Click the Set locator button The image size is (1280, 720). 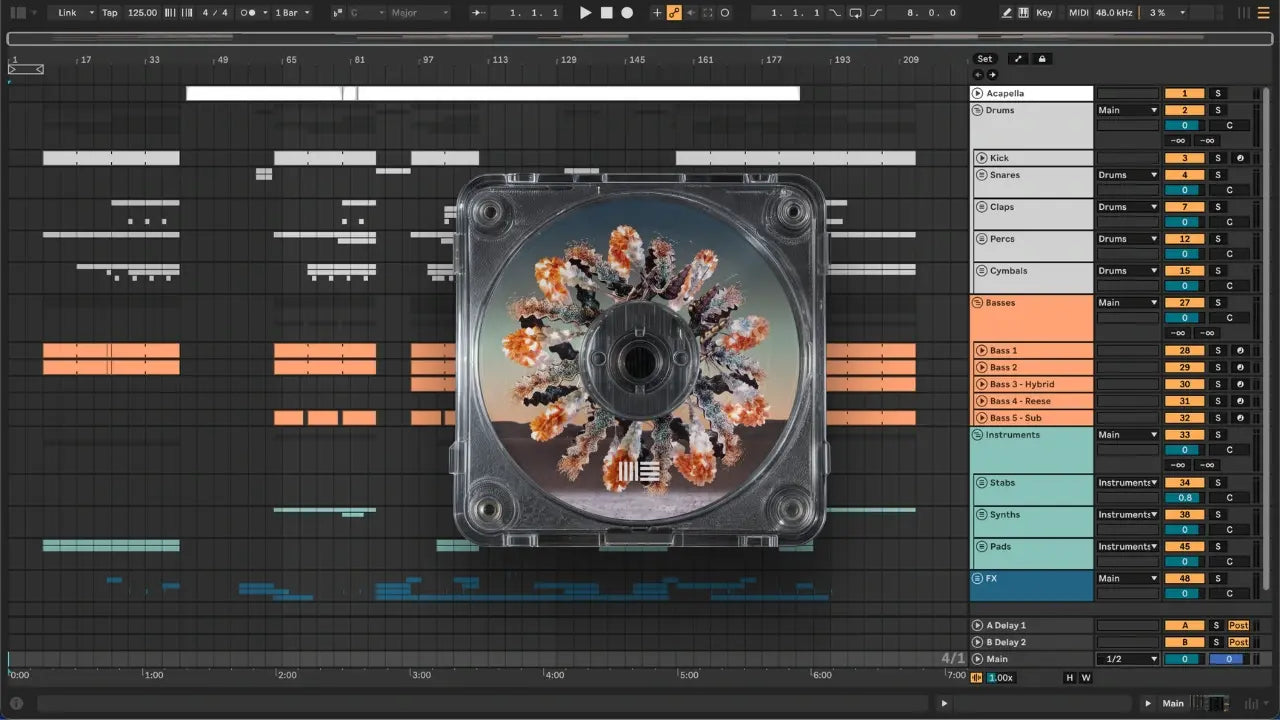[985, 59]
